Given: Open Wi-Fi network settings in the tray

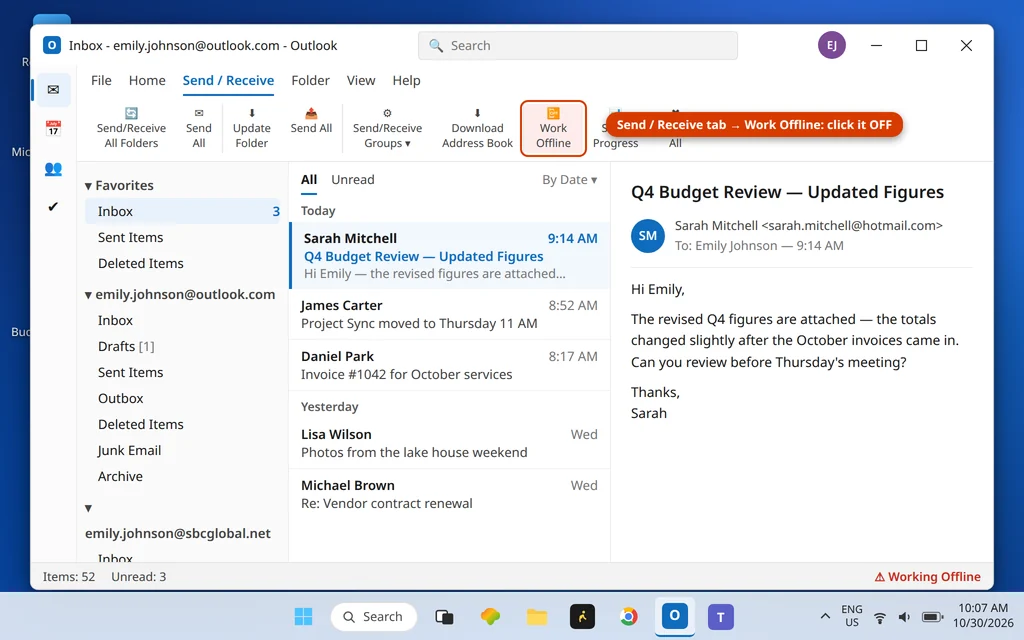Looking at the screenshot, I should pyautogui.click(x=880, y=617).
